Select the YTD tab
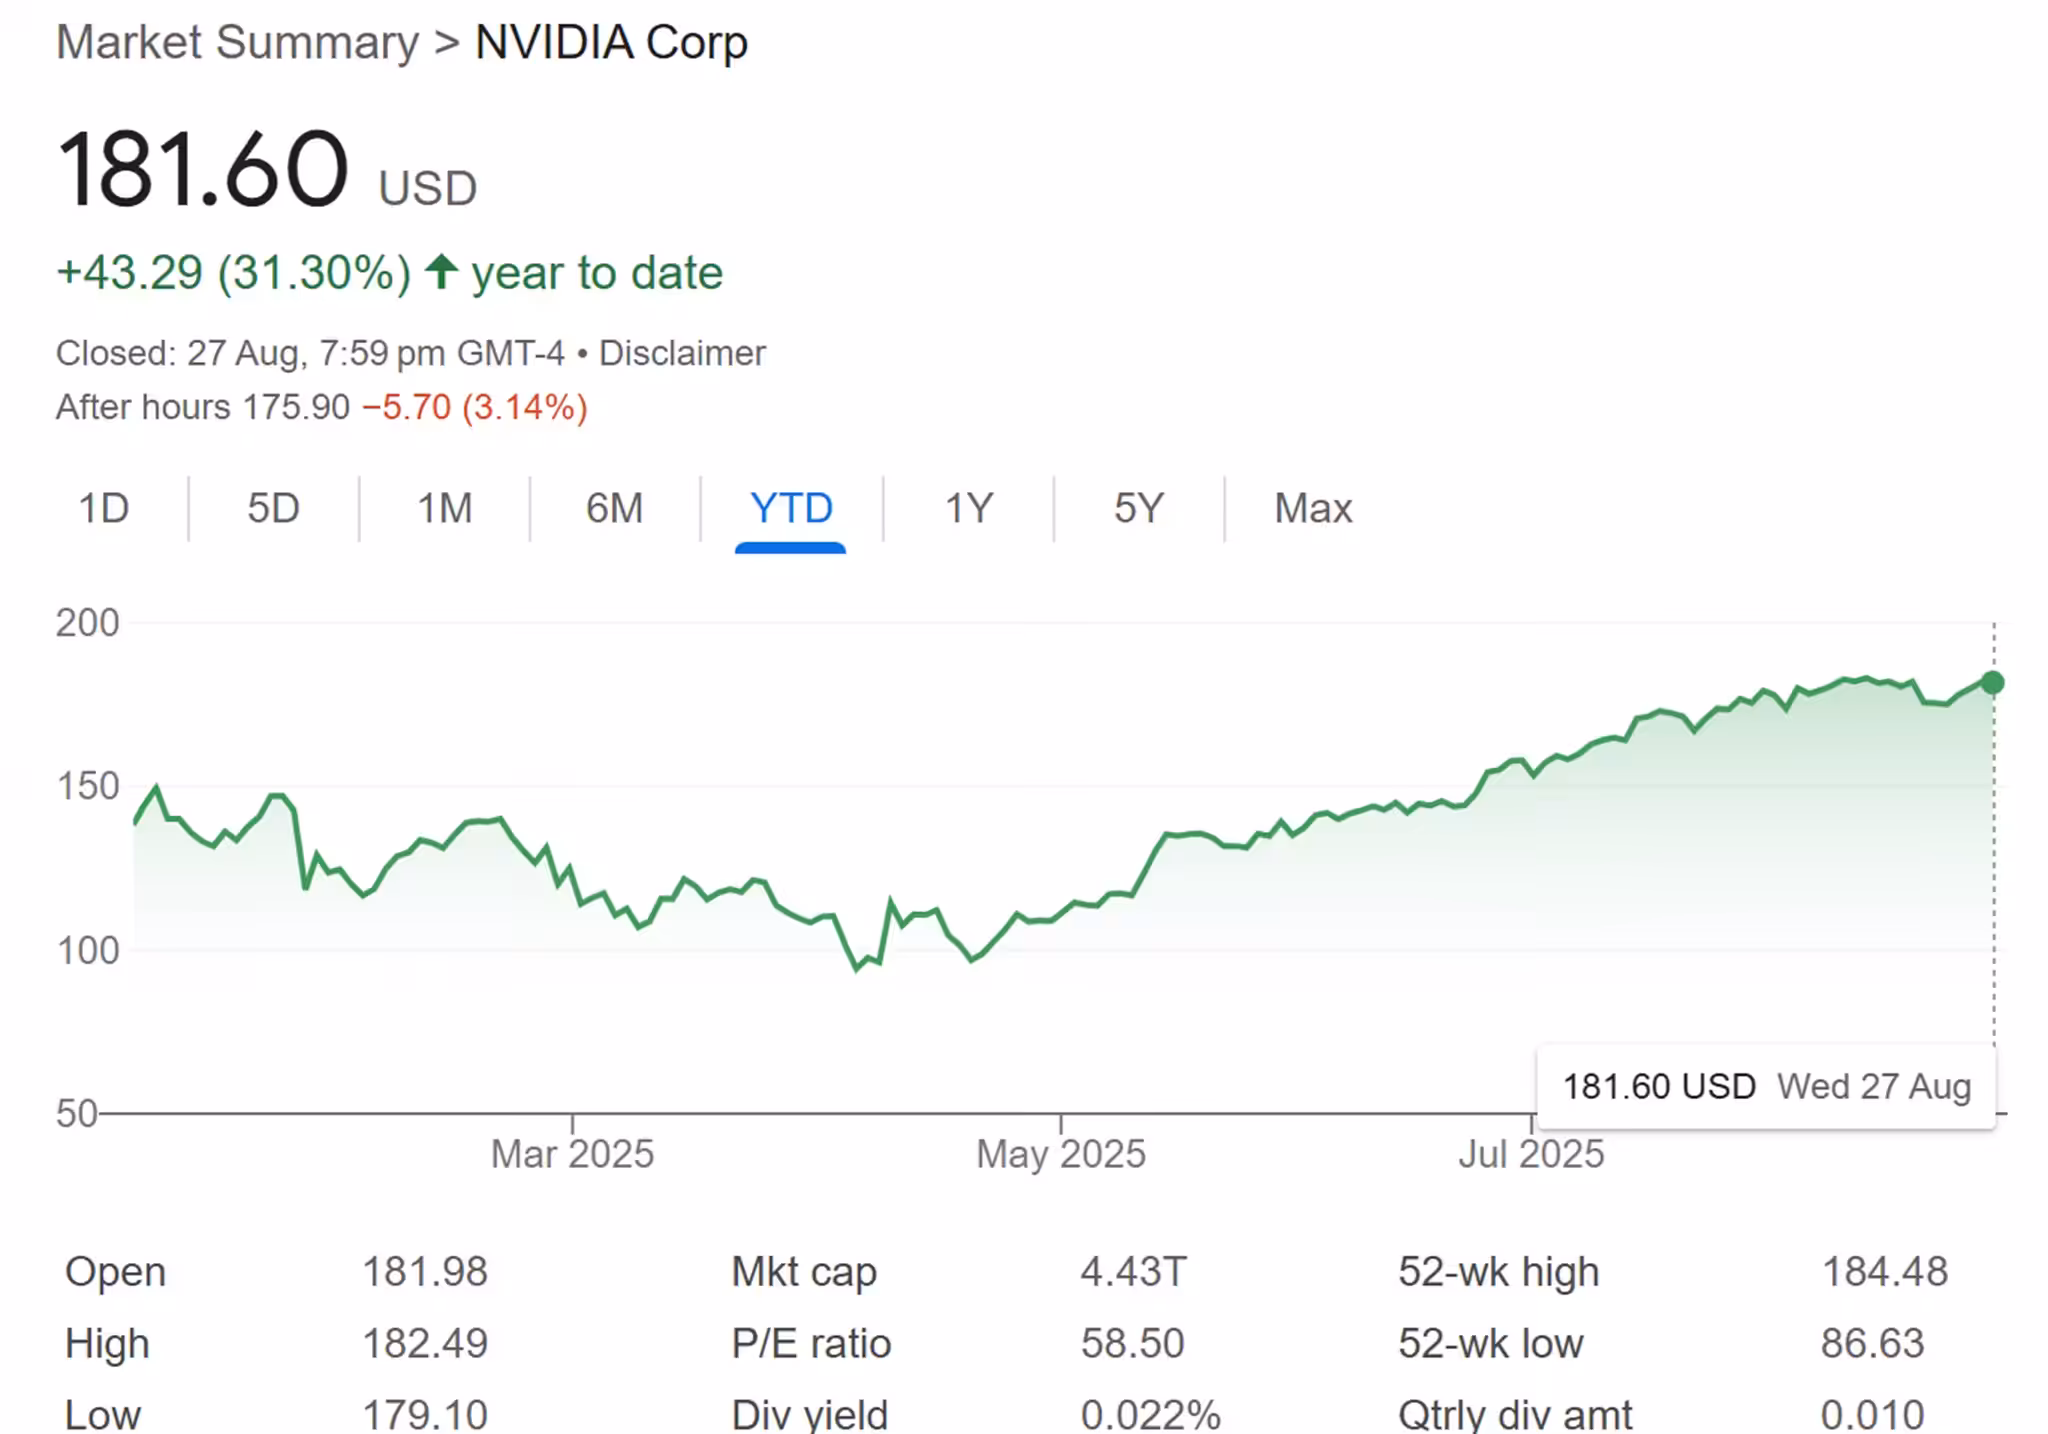 (791, 508)
